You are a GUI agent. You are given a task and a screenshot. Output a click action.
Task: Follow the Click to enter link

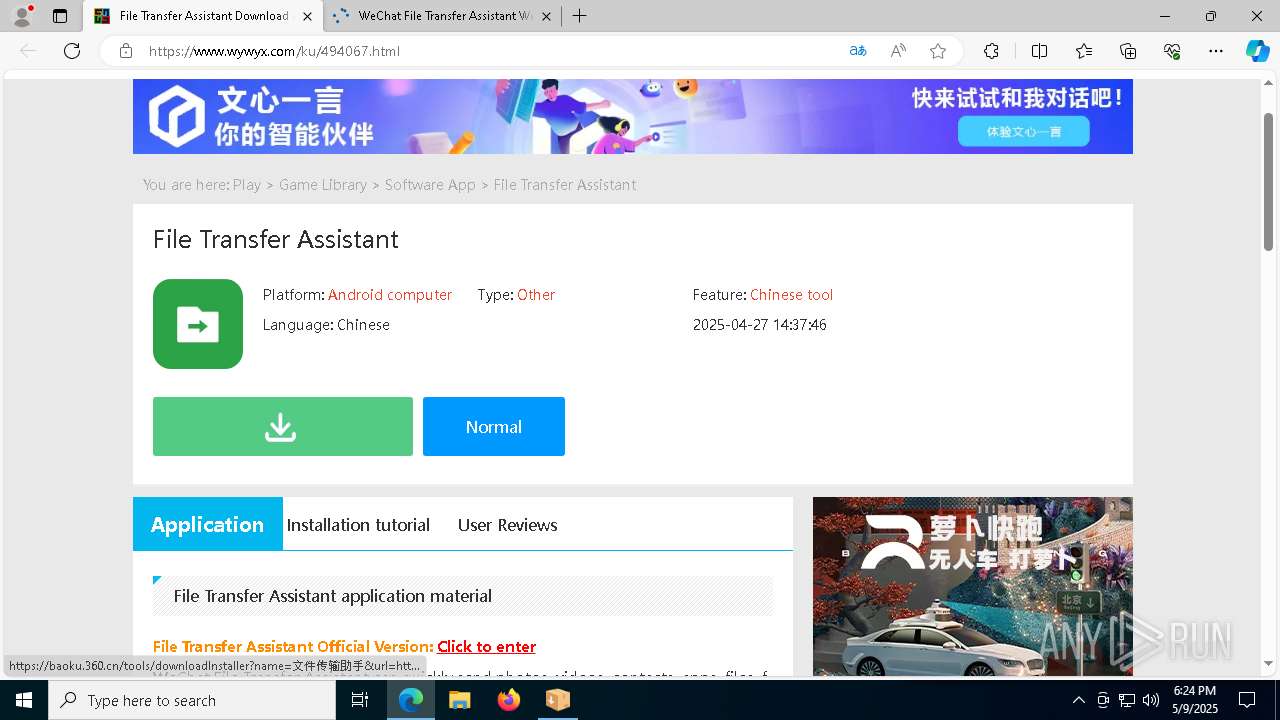[x=486, y=647]
